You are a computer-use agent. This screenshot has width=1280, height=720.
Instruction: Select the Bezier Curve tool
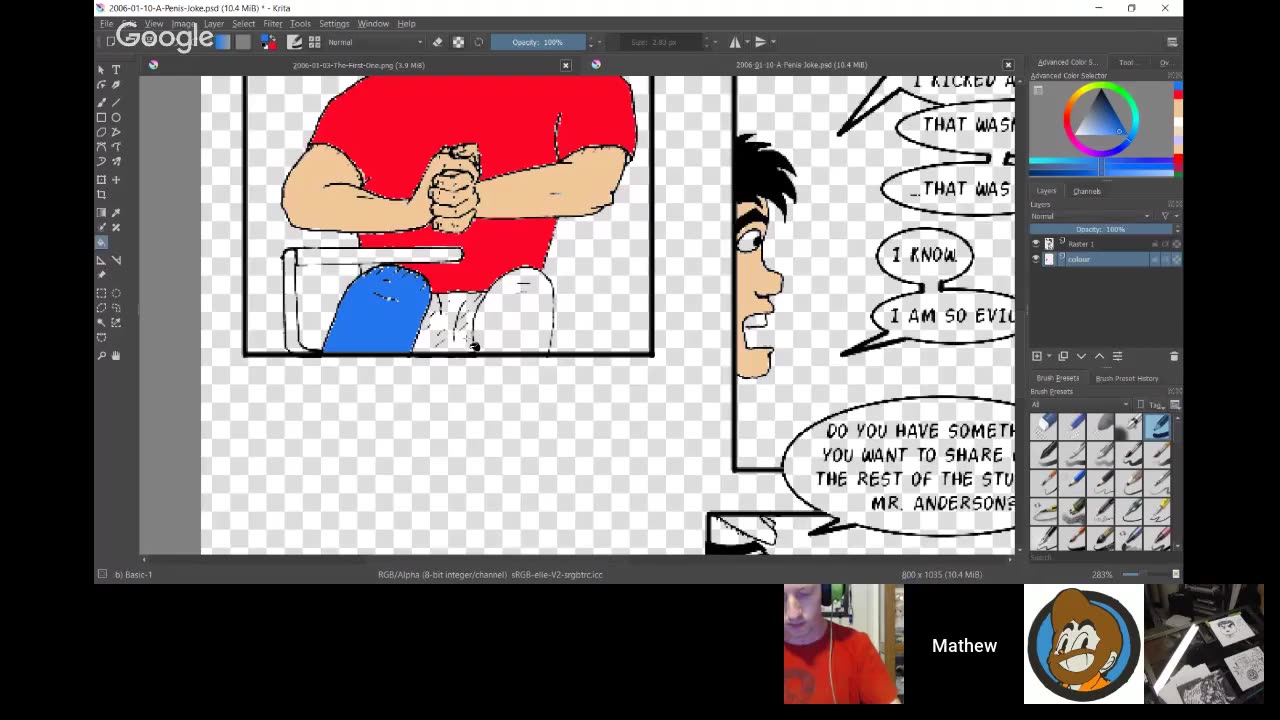[101, 147]
